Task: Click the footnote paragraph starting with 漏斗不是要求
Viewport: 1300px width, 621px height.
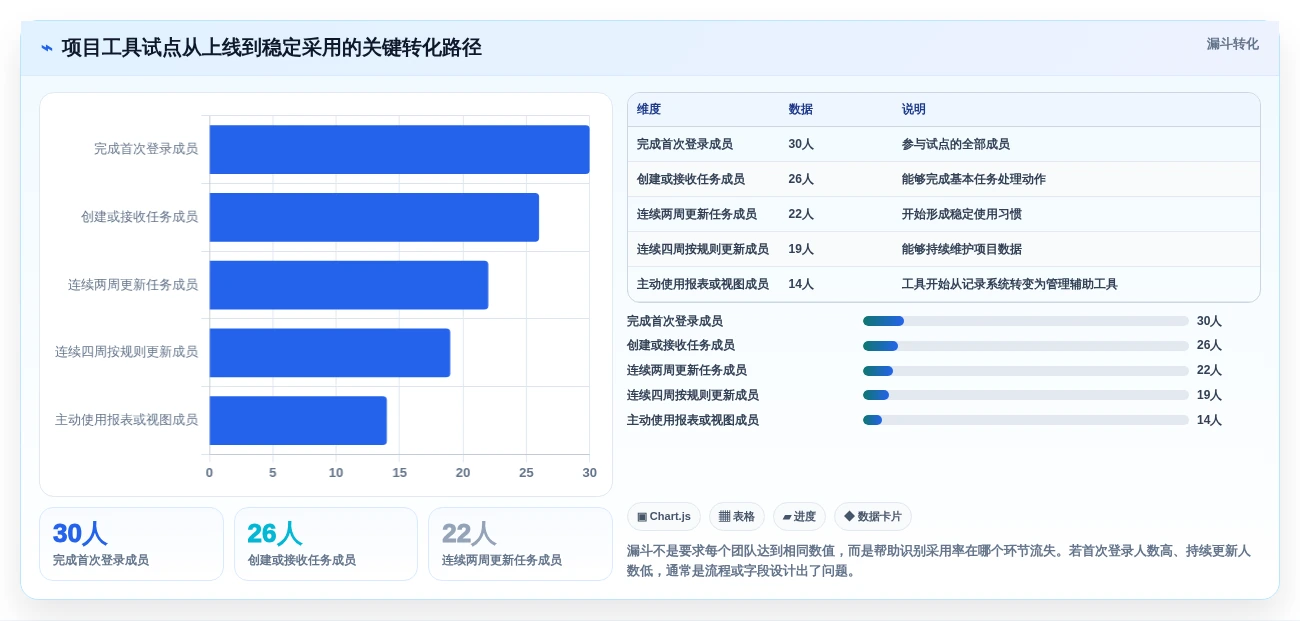Action: [939, 561]
